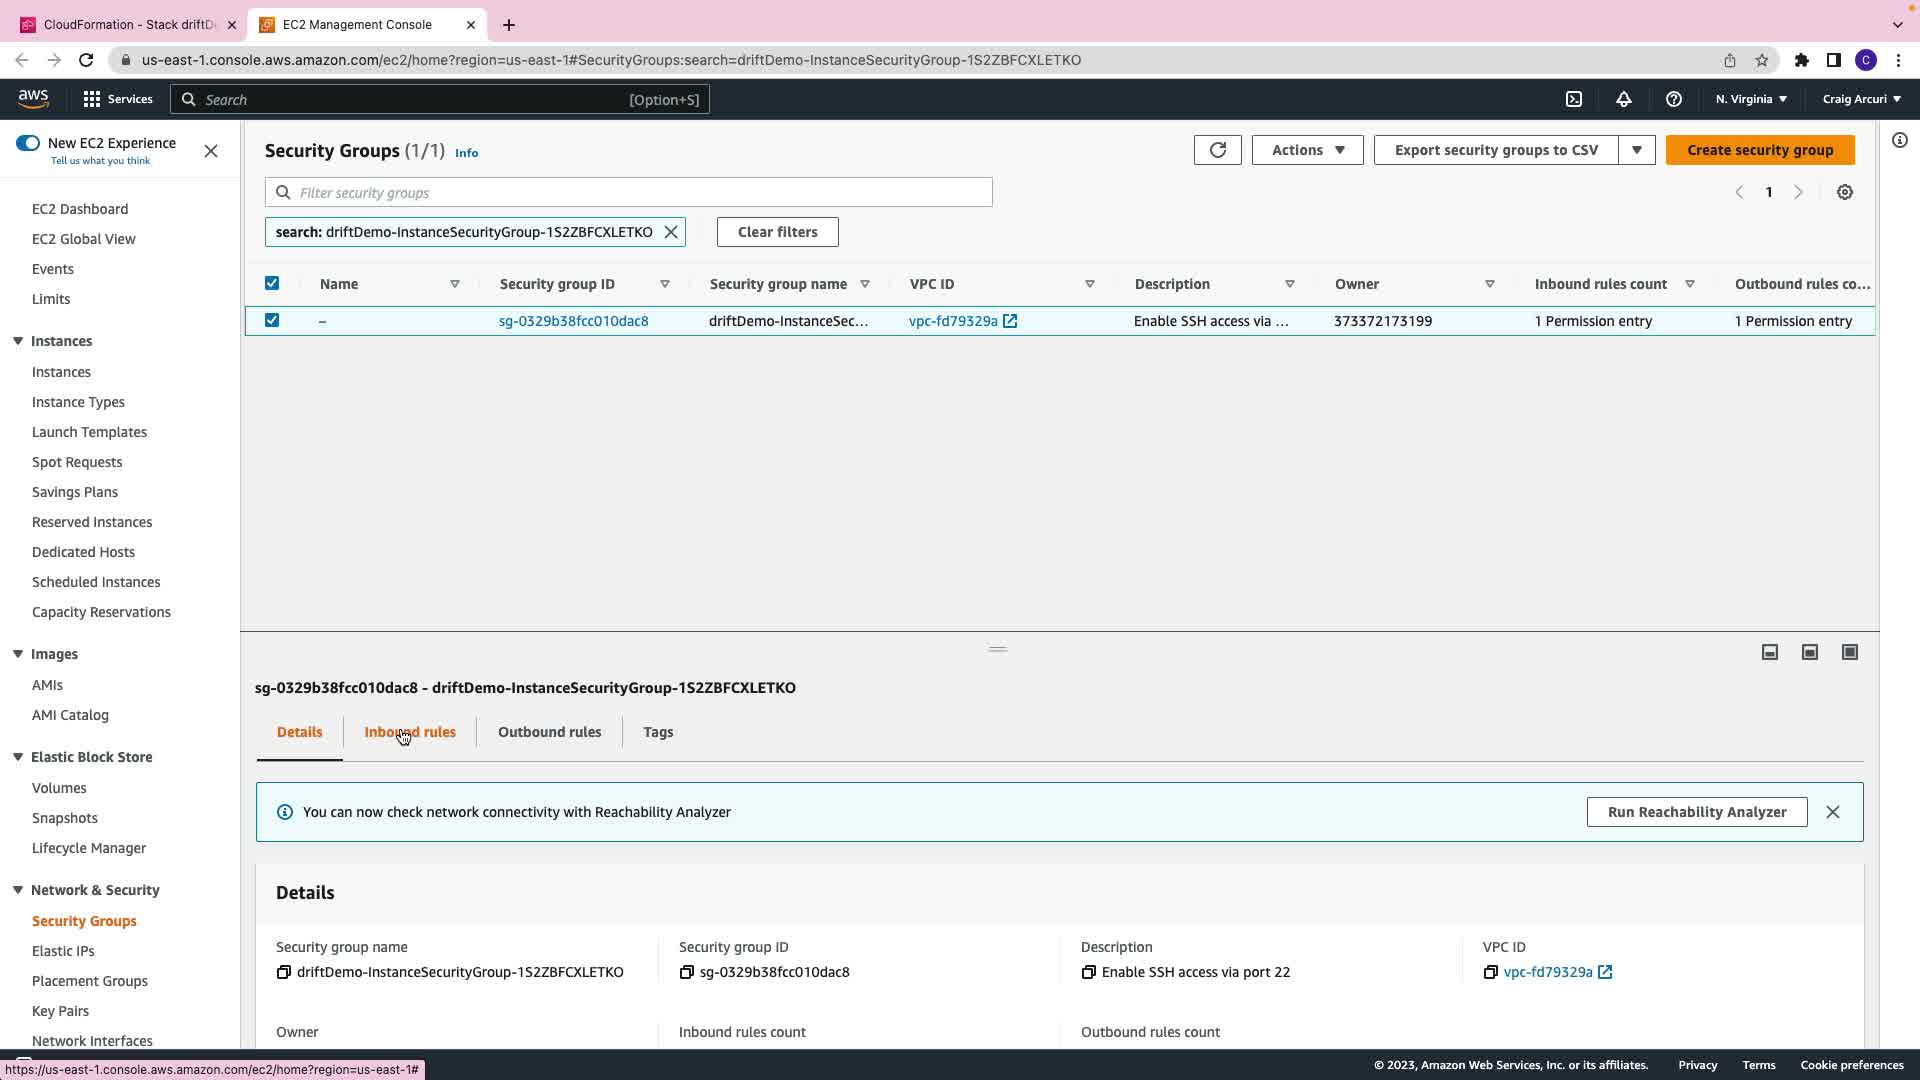The width and height of the screenshot is (1920, 1080).
Task: Collapse the Instances sidebar section
Action: pyautogui.click(x=18, y=341)
